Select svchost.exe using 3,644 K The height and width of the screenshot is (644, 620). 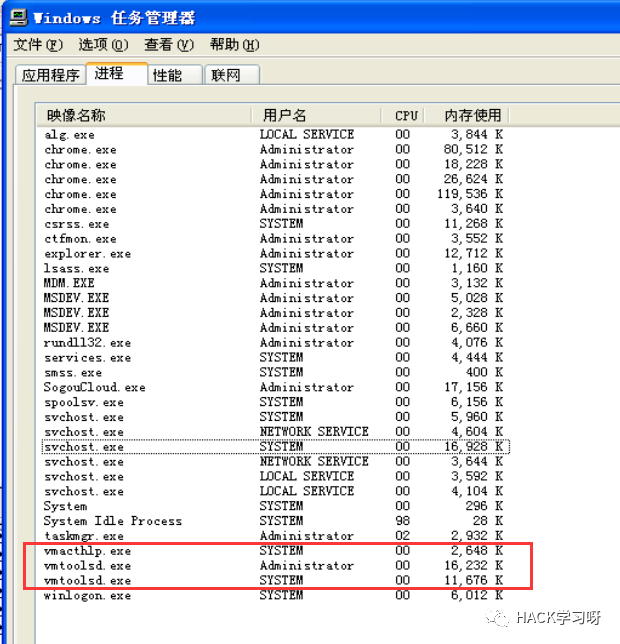coord(275,461)
